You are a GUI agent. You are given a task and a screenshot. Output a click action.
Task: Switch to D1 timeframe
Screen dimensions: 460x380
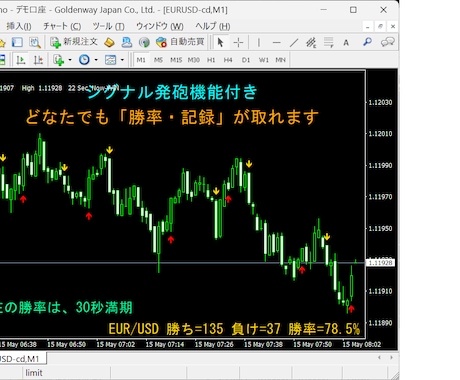click(x=246, y=60)
